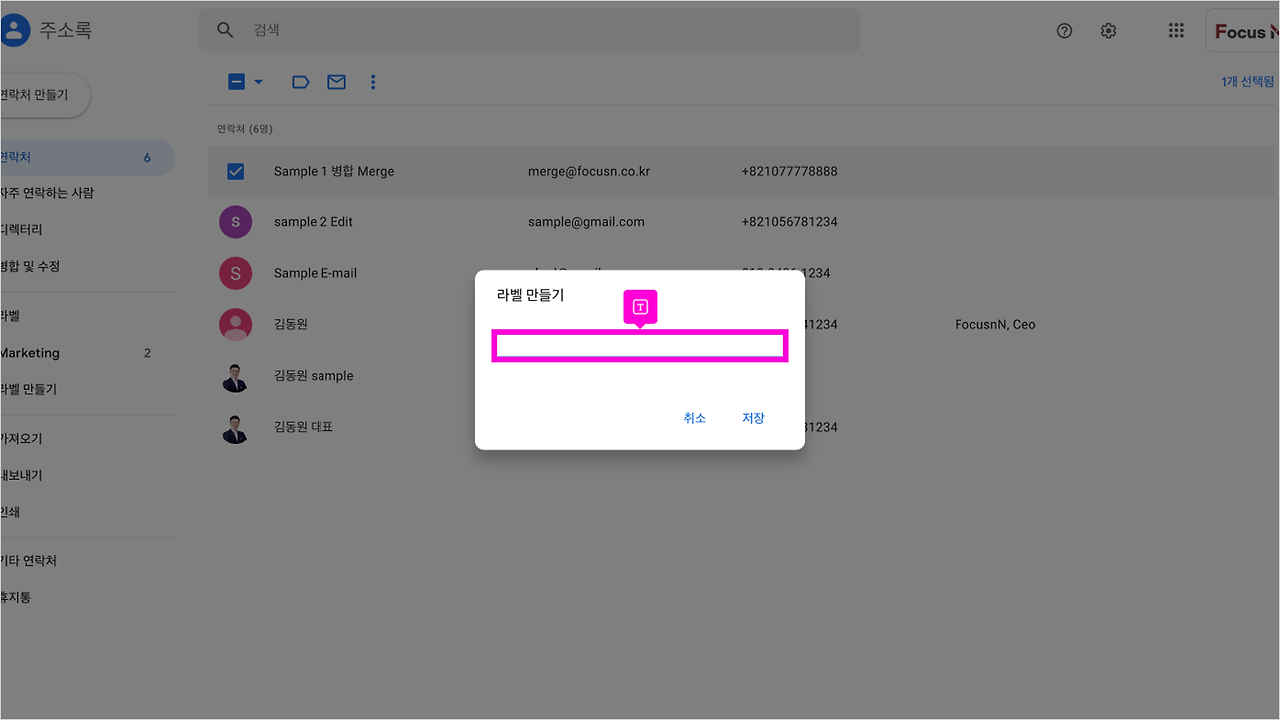Uncheck the Sample 1 병합 Merge checkbox
1280x720 pixels.
[235, 171]
